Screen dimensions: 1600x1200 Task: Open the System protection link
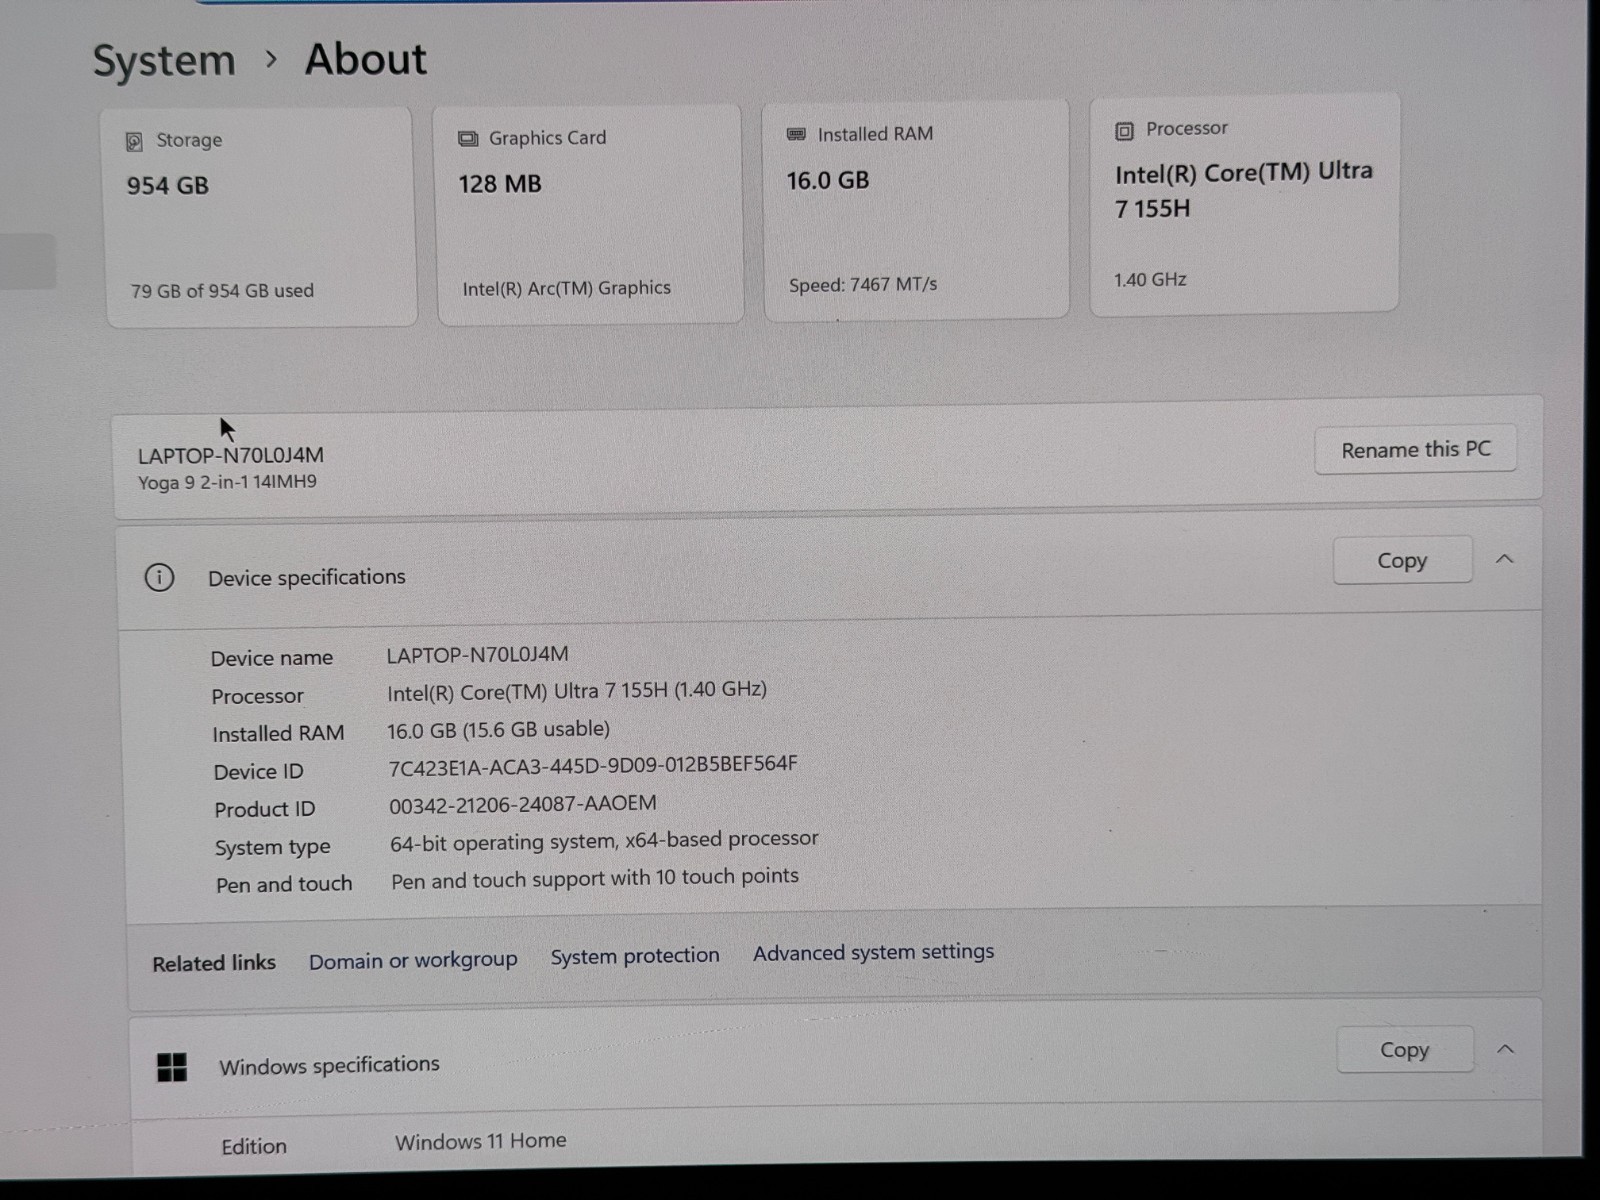[x=635, y=956]
